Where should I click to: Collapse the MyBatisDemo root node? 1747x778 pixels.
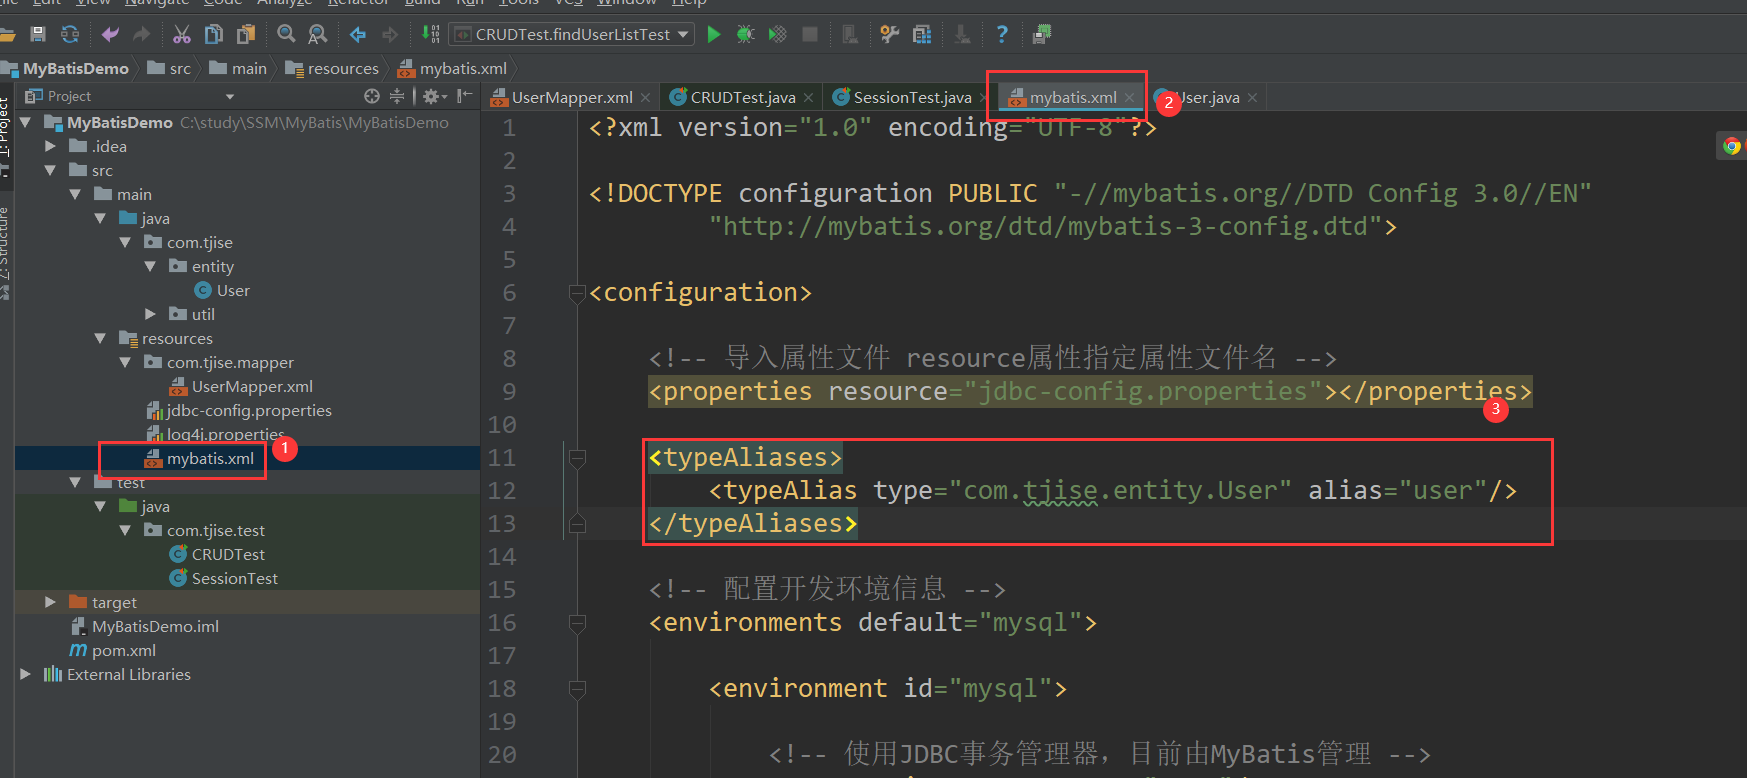pos(26,122)
